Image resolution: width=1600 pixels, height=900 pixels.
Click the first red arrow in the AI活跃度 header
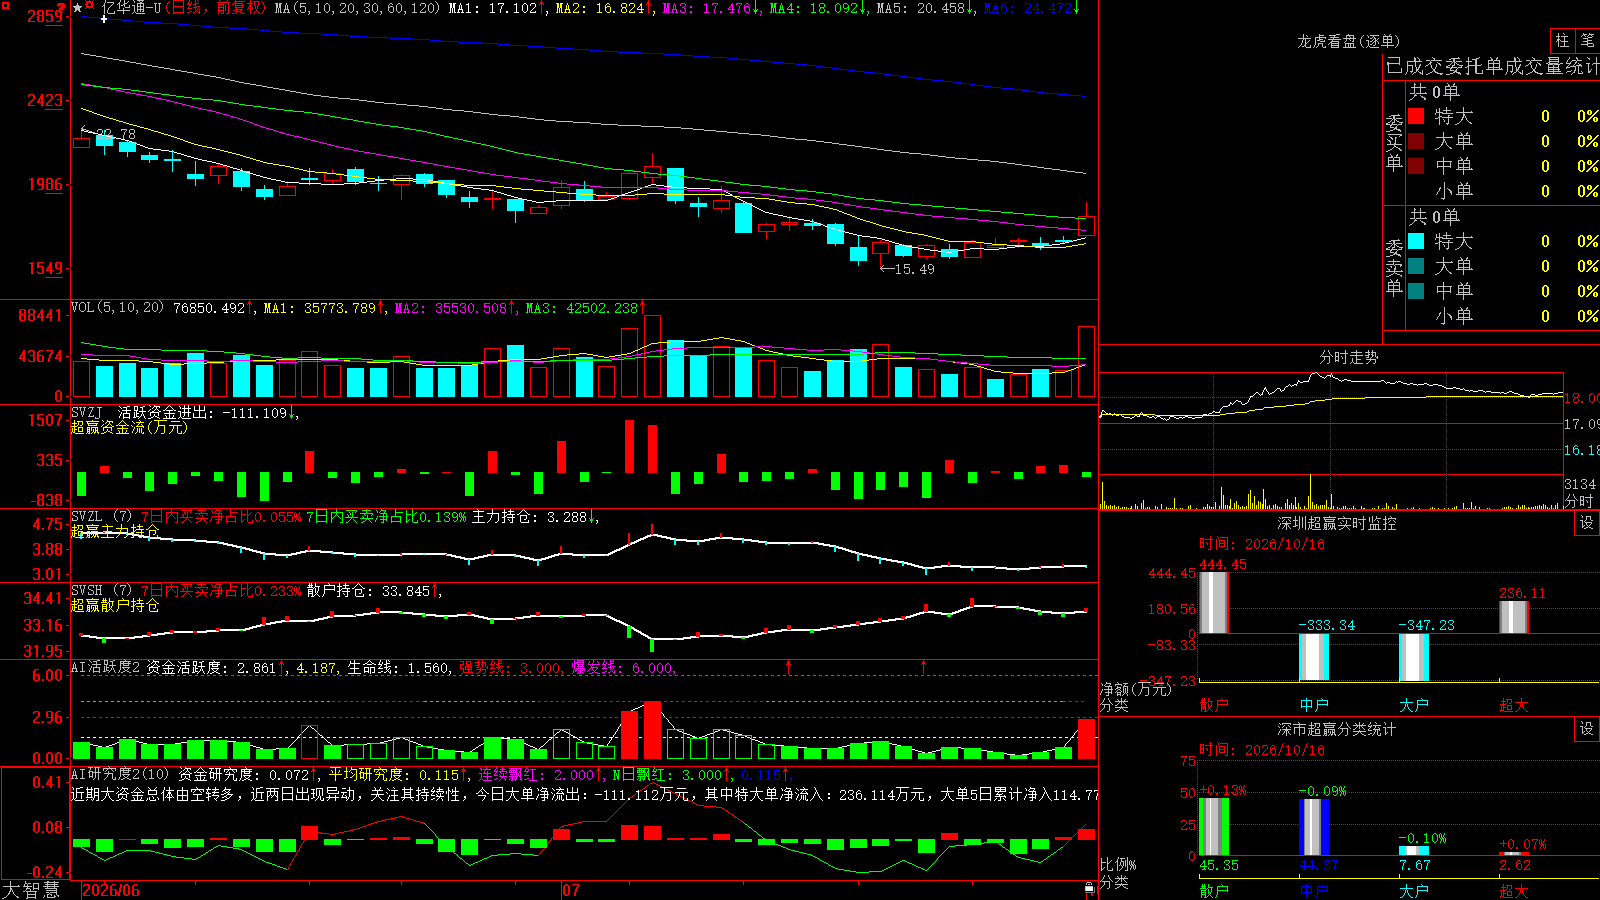tap(789, 666)
